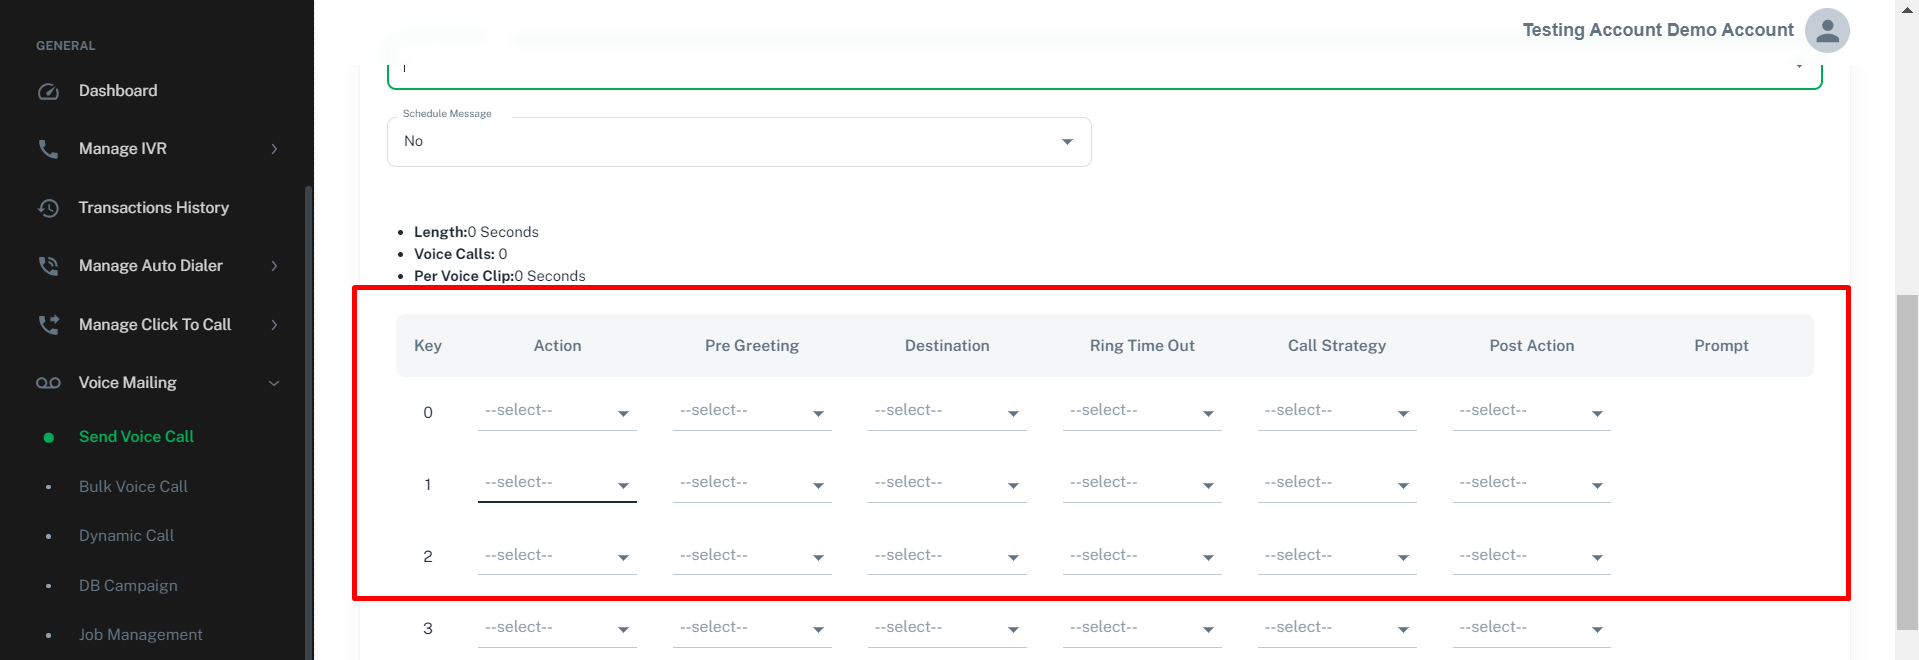Viewport: 1919px width, 660px height.
Task: Collapse the Voice Mailing menu chevron
Action: coord(274,383)
